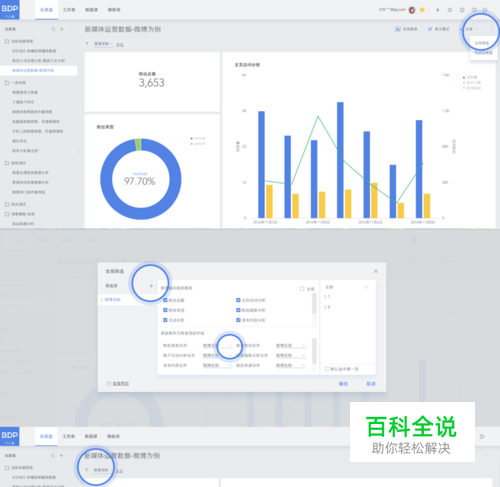
Task: Open the field dropdown beside 粉丝类型合并
Action: pyautogui.click(x=217, y=346)
